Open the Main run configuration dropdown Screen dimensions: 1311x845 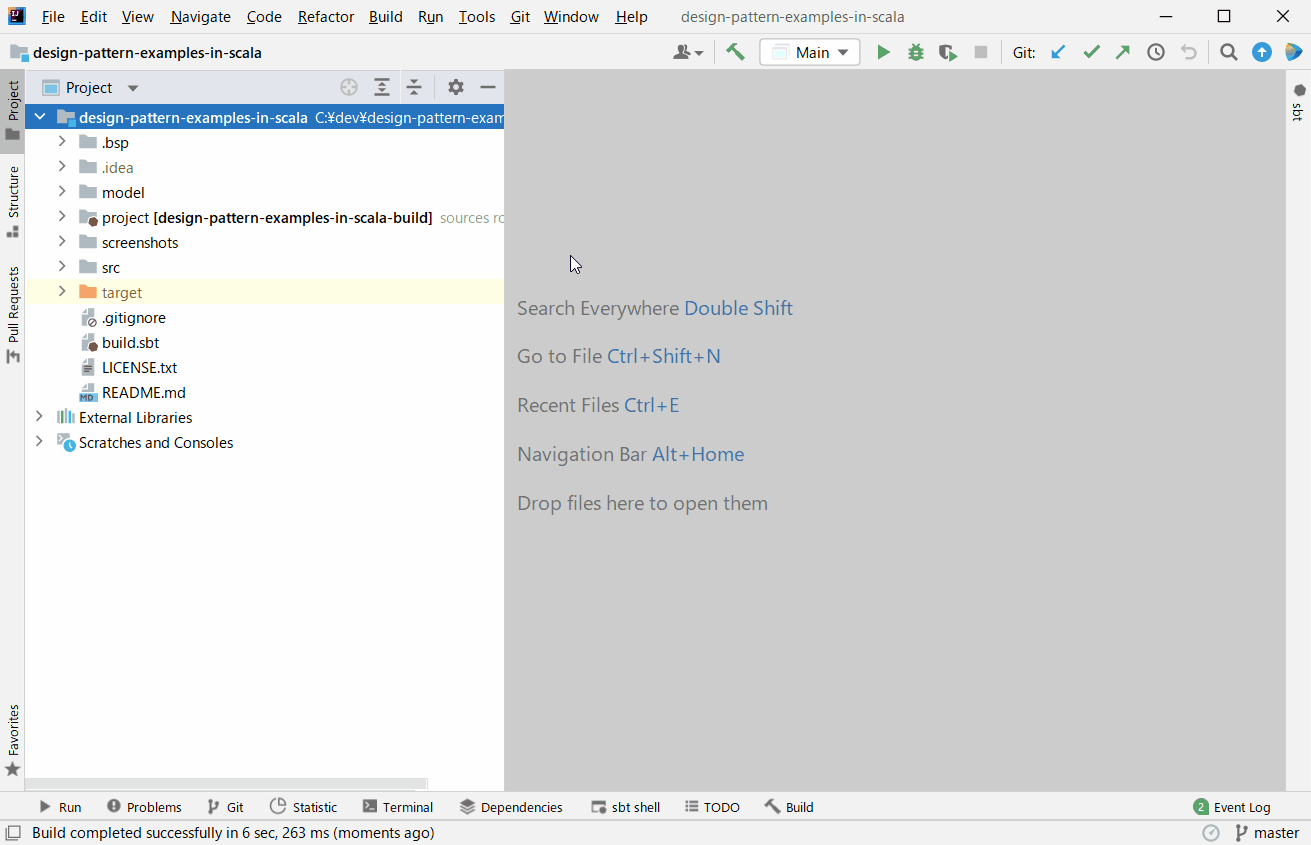[810, 52]
